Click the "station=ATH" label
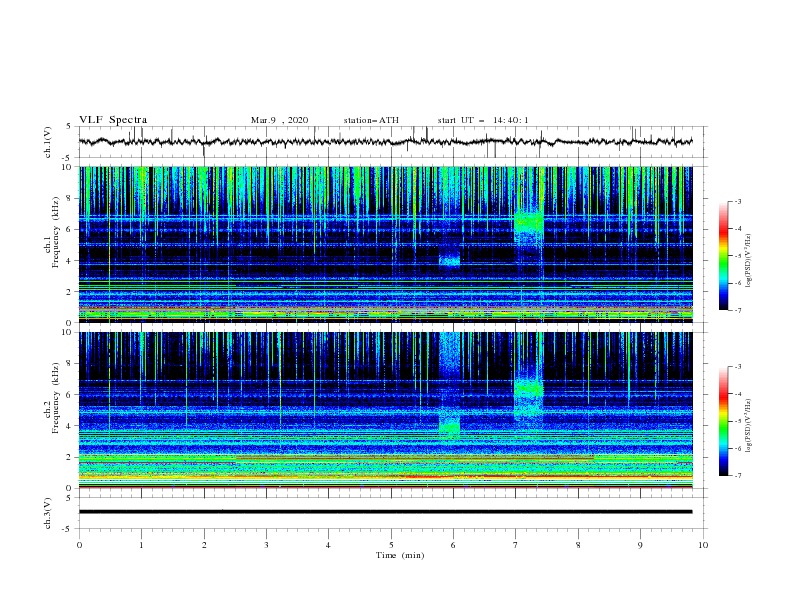Screen dimensions: 792x612 371,120
